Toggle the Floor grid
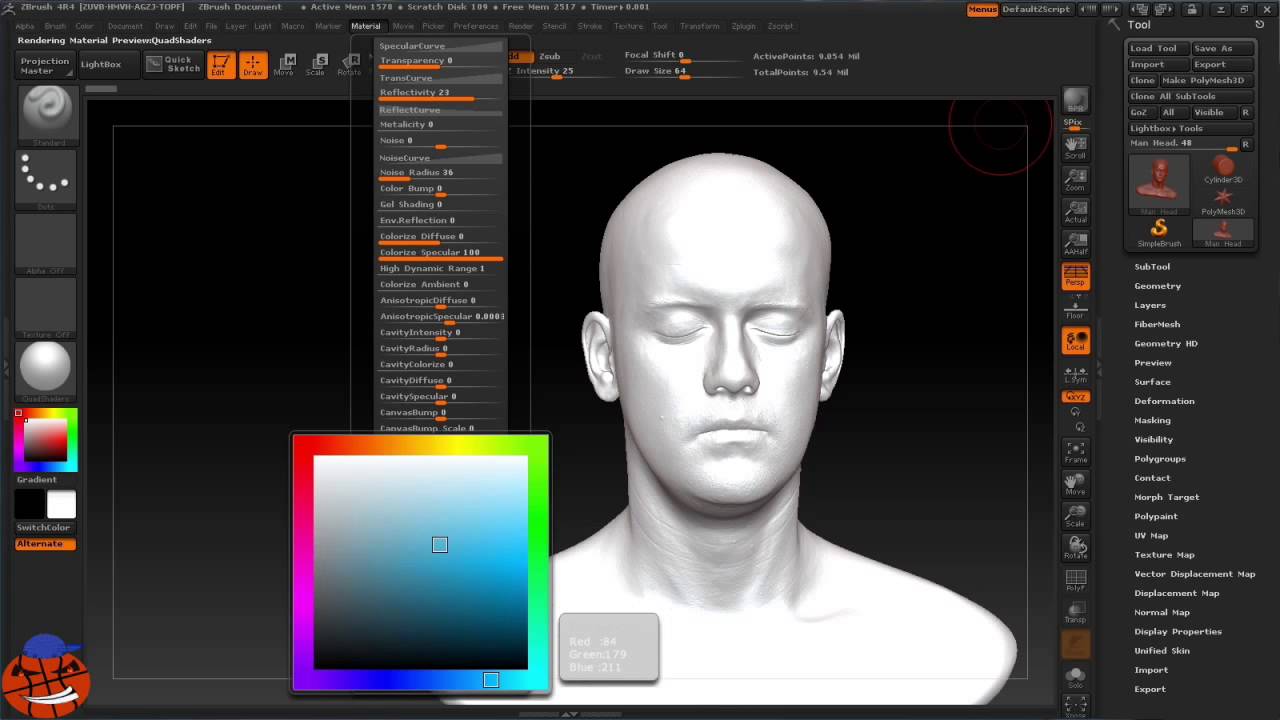This screenshot has width=1280, height=720. click(1075, 307)
